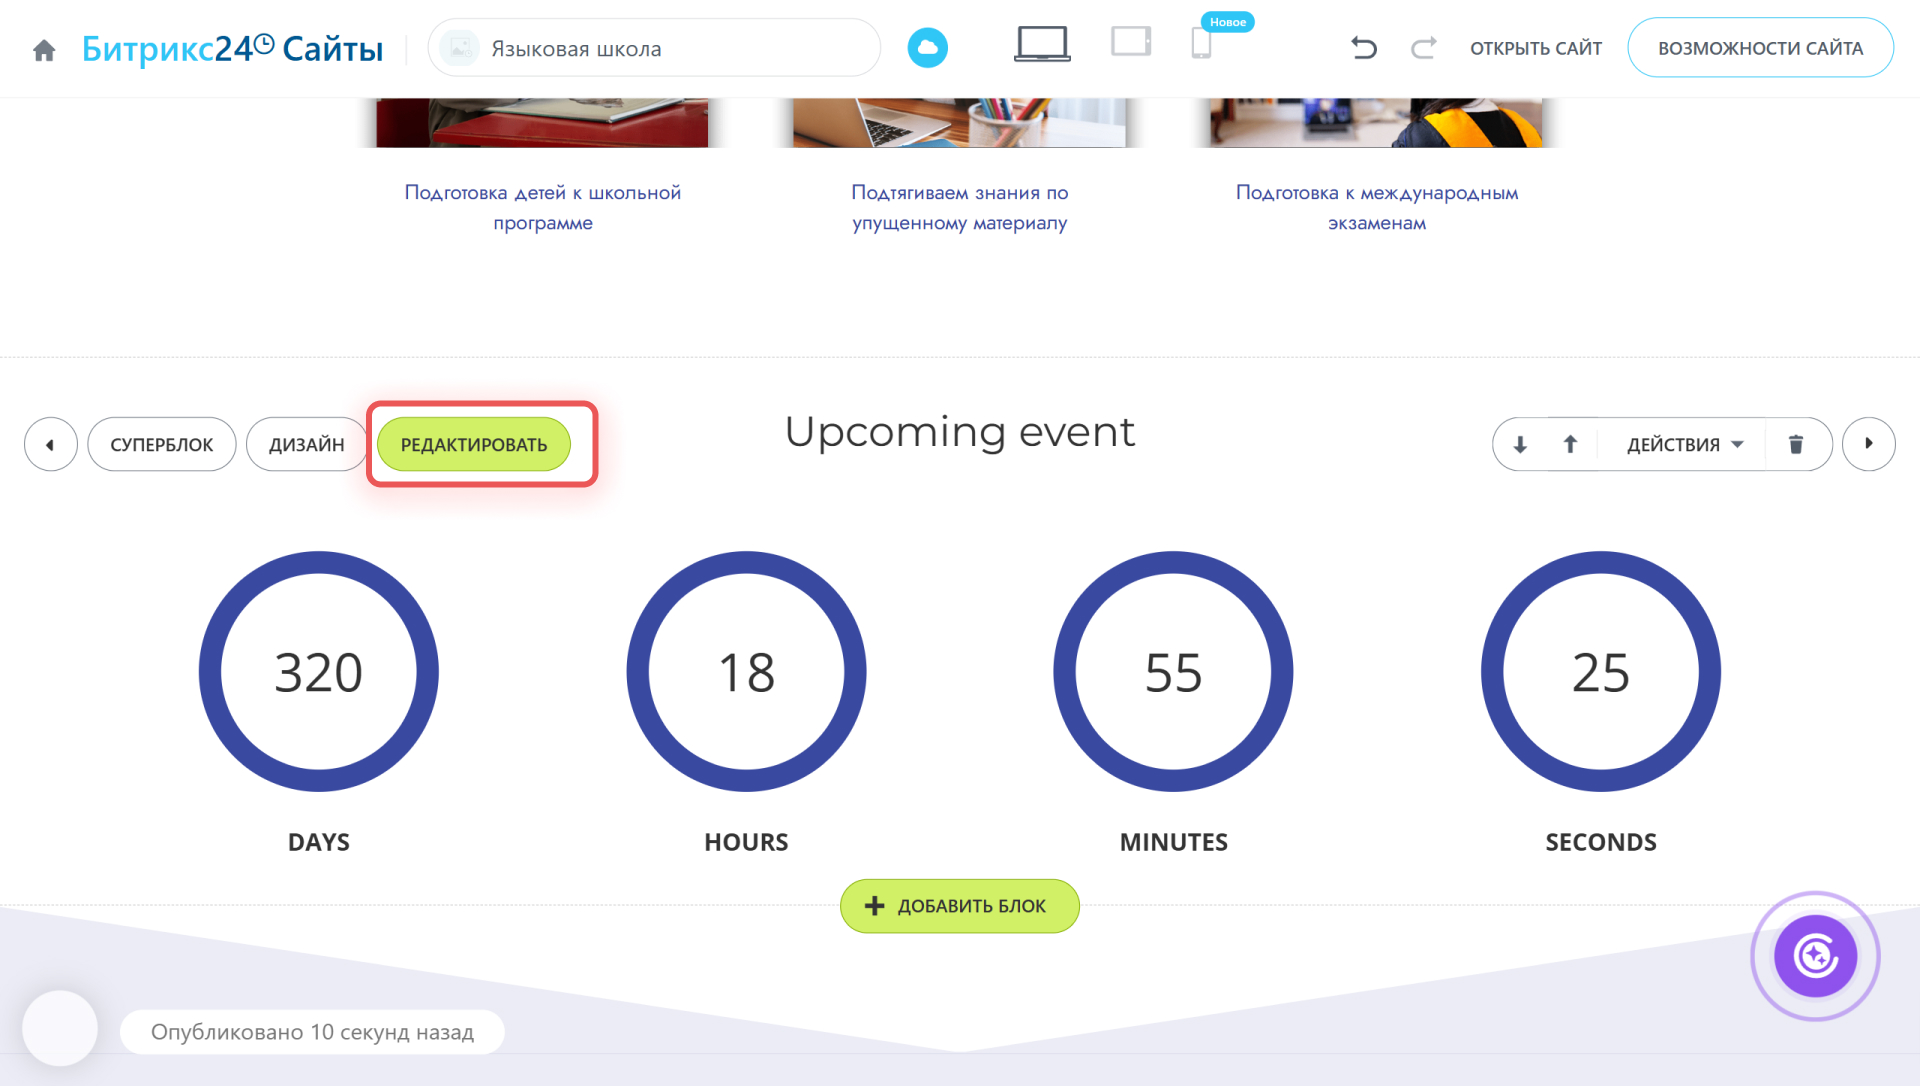Open the Возможности сайта button
Screen dimensions: 1920x1086
[x=1760, y=48]
